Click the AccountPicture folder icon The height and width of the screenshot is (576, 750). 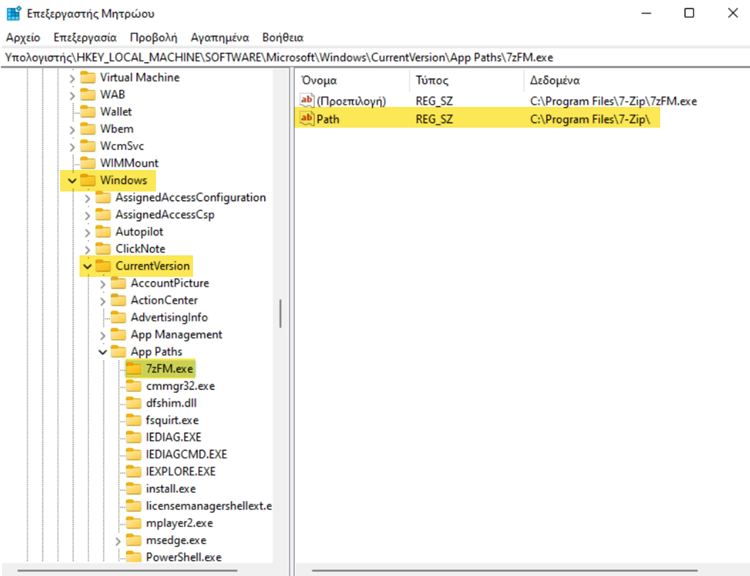point(119,283)
